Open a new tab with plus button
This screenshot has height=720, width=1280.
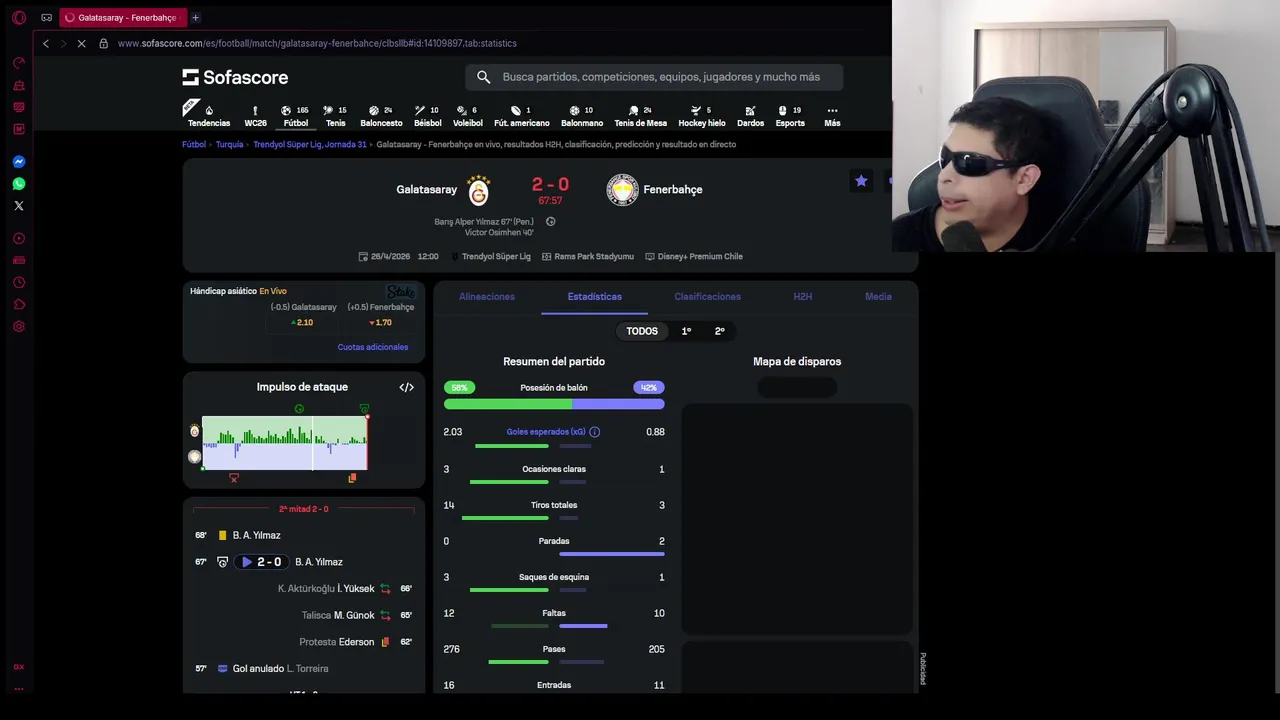[195, 17]
